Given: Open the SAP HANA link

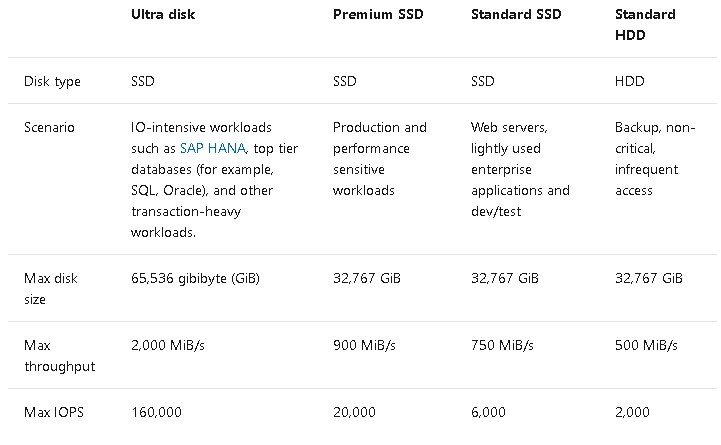Looking at the screenshot, I should [x=212, y=148].
